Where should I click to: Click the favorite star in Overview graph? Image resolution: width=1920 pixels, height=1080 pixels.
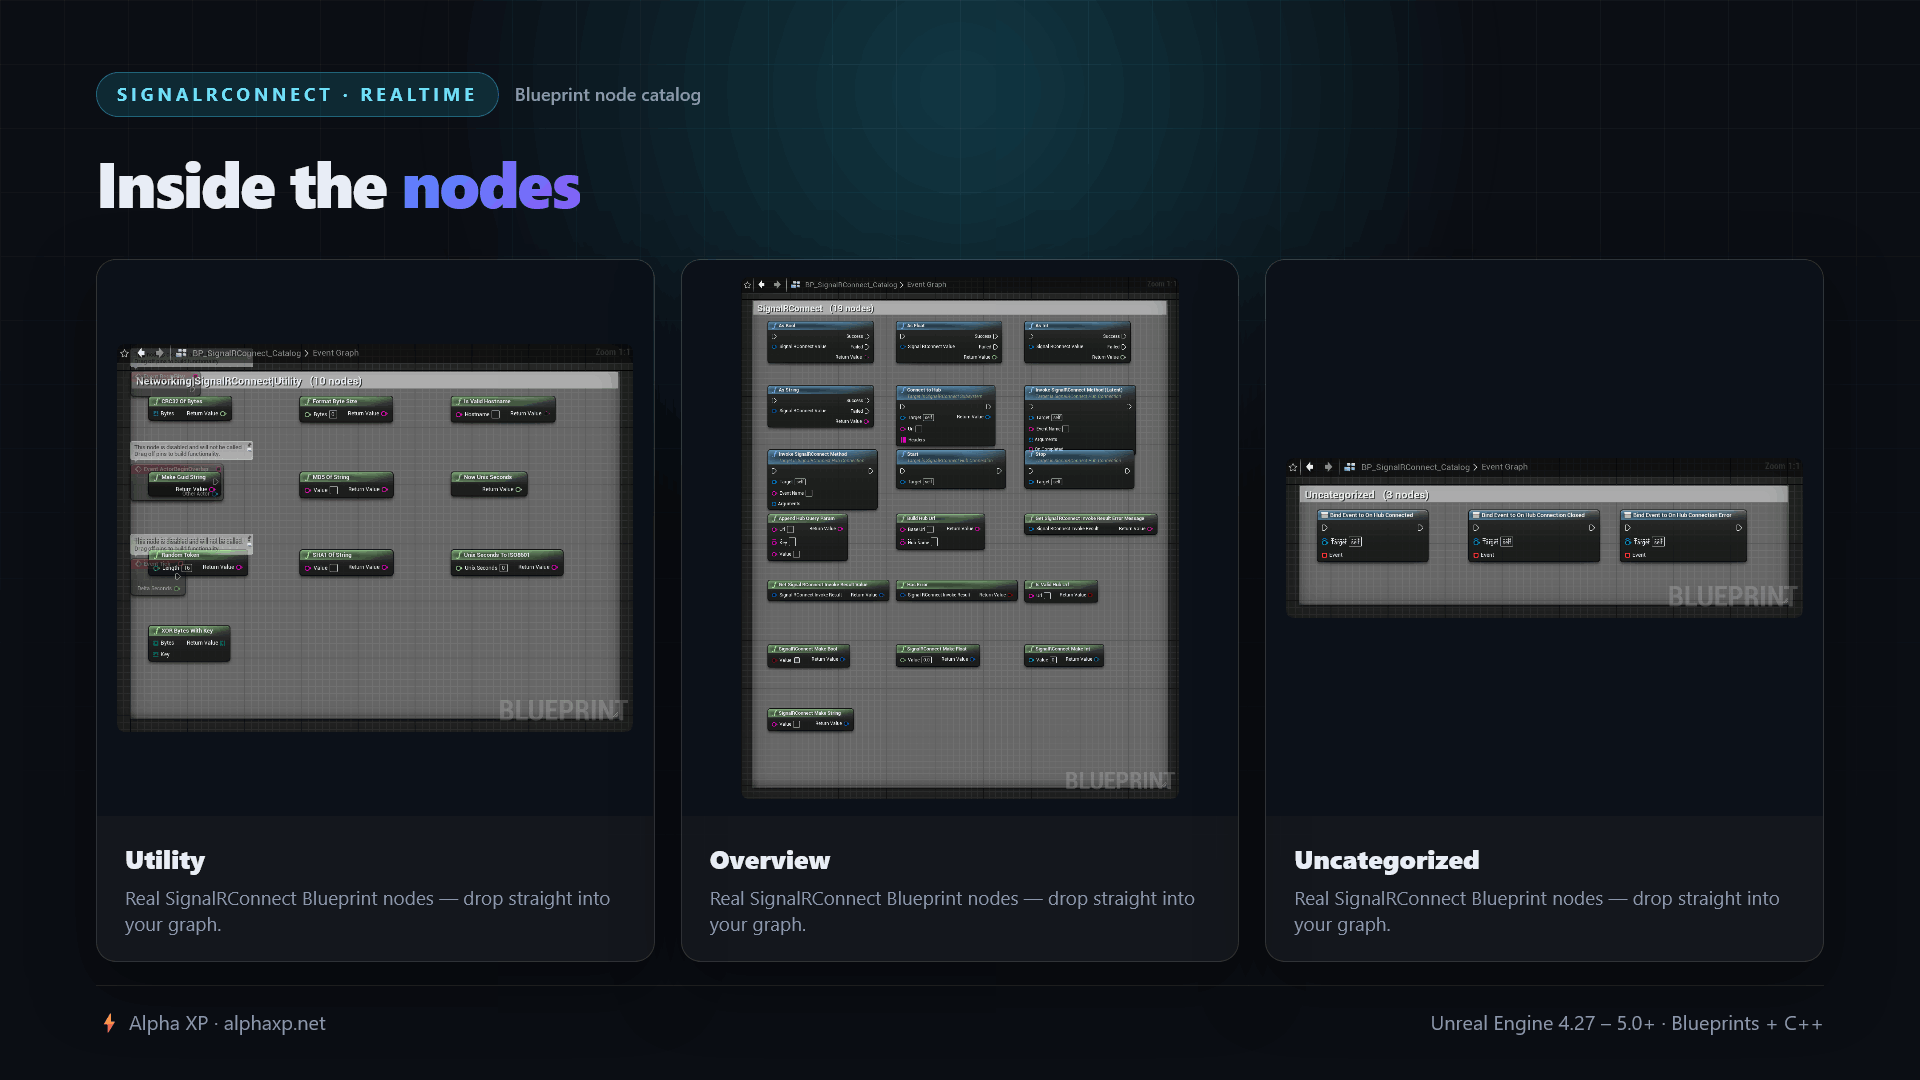coord(747,285)
